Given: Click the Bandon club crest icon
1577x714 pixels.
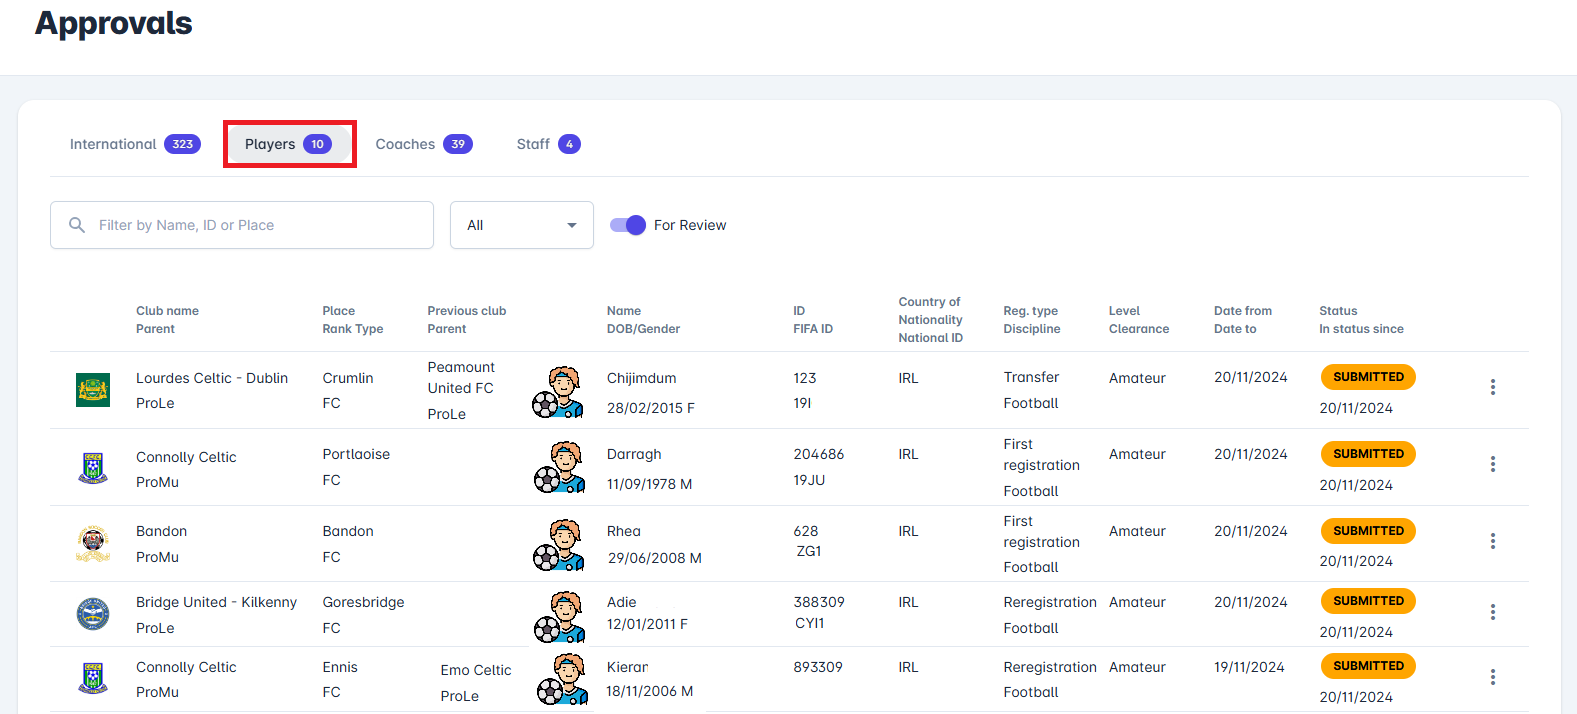Looking at the screenshot, I should [93, 543].
